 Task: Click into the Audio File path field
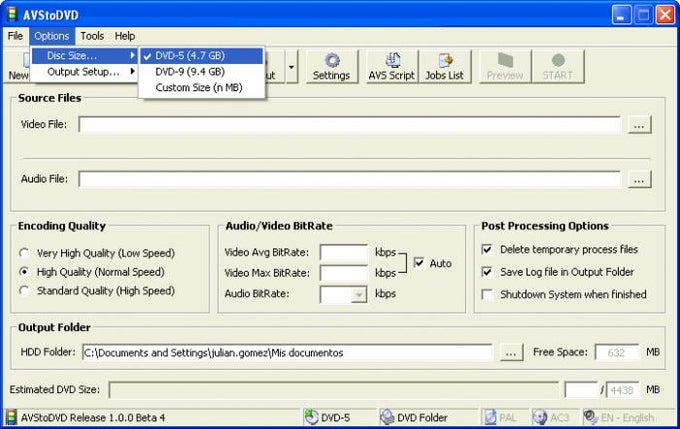click(350, 179)
